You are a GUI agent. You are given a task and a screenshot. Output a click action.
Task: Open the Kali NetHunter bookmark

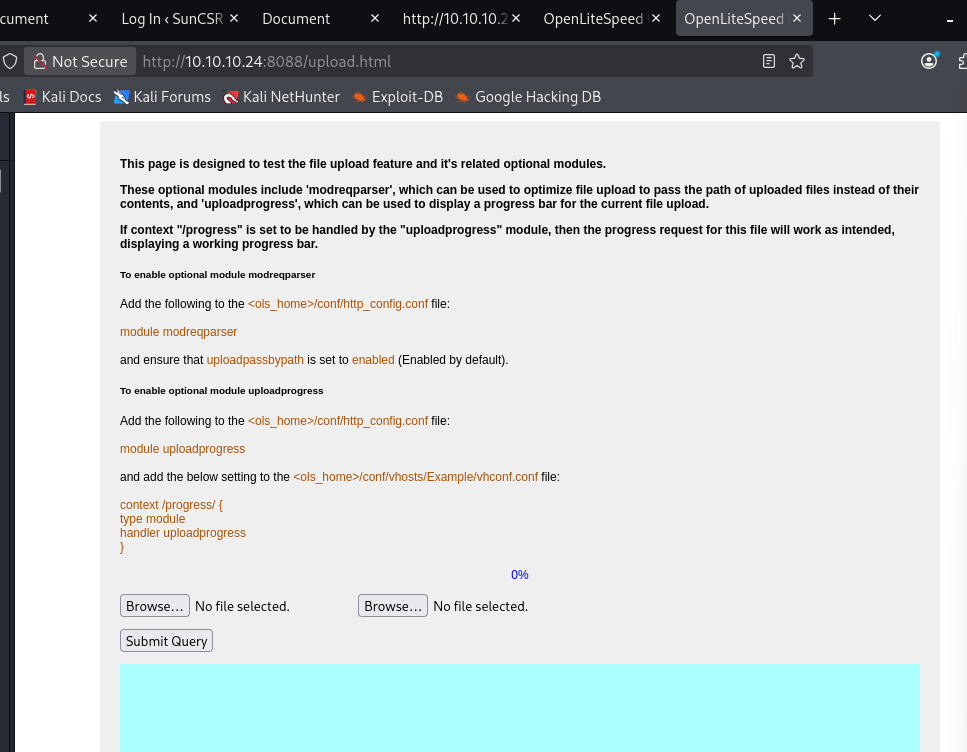(281, 97)
